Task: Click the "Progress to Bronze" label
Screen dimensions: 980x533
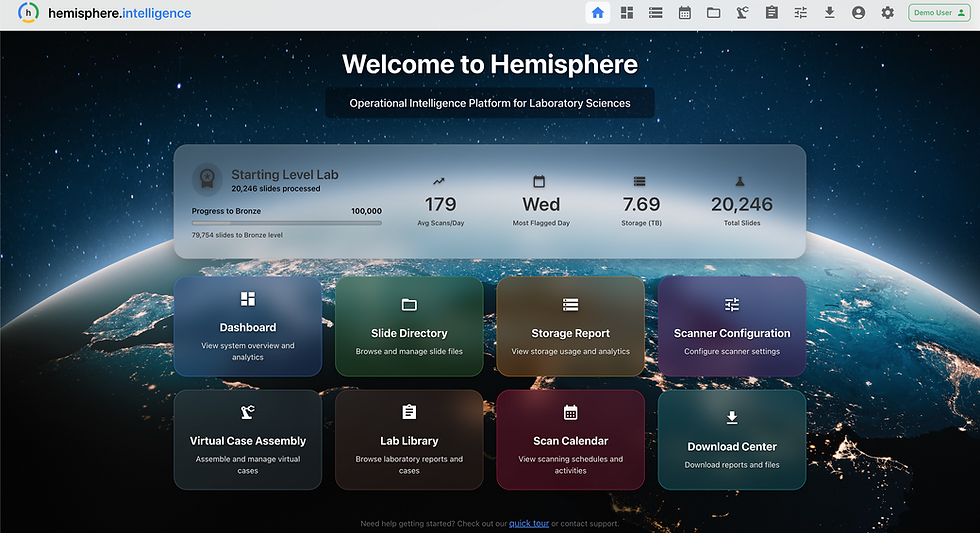Action: [226, 211]
